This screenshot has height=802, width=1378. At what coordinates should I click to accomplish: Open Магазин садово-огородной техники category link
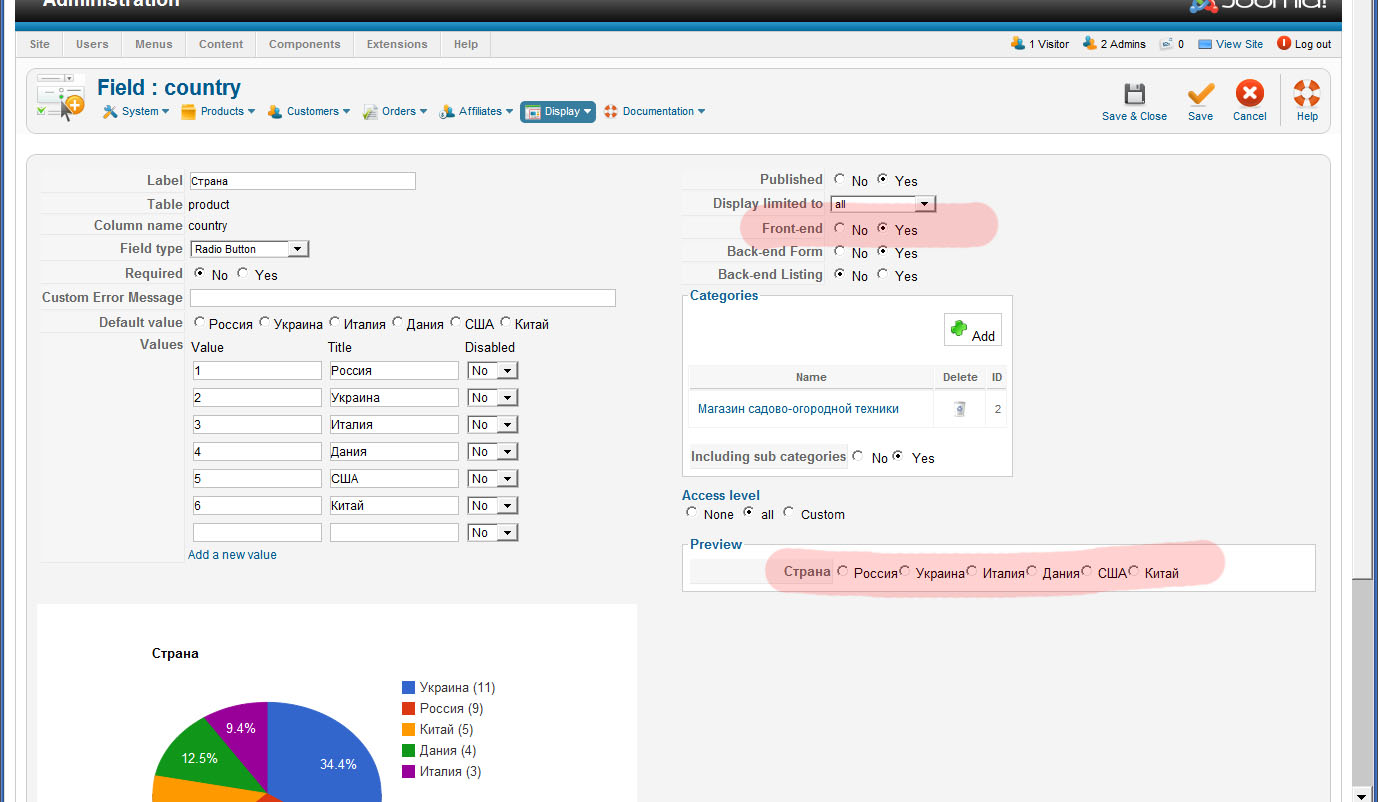pyautogui.click(x=798, y=409)
